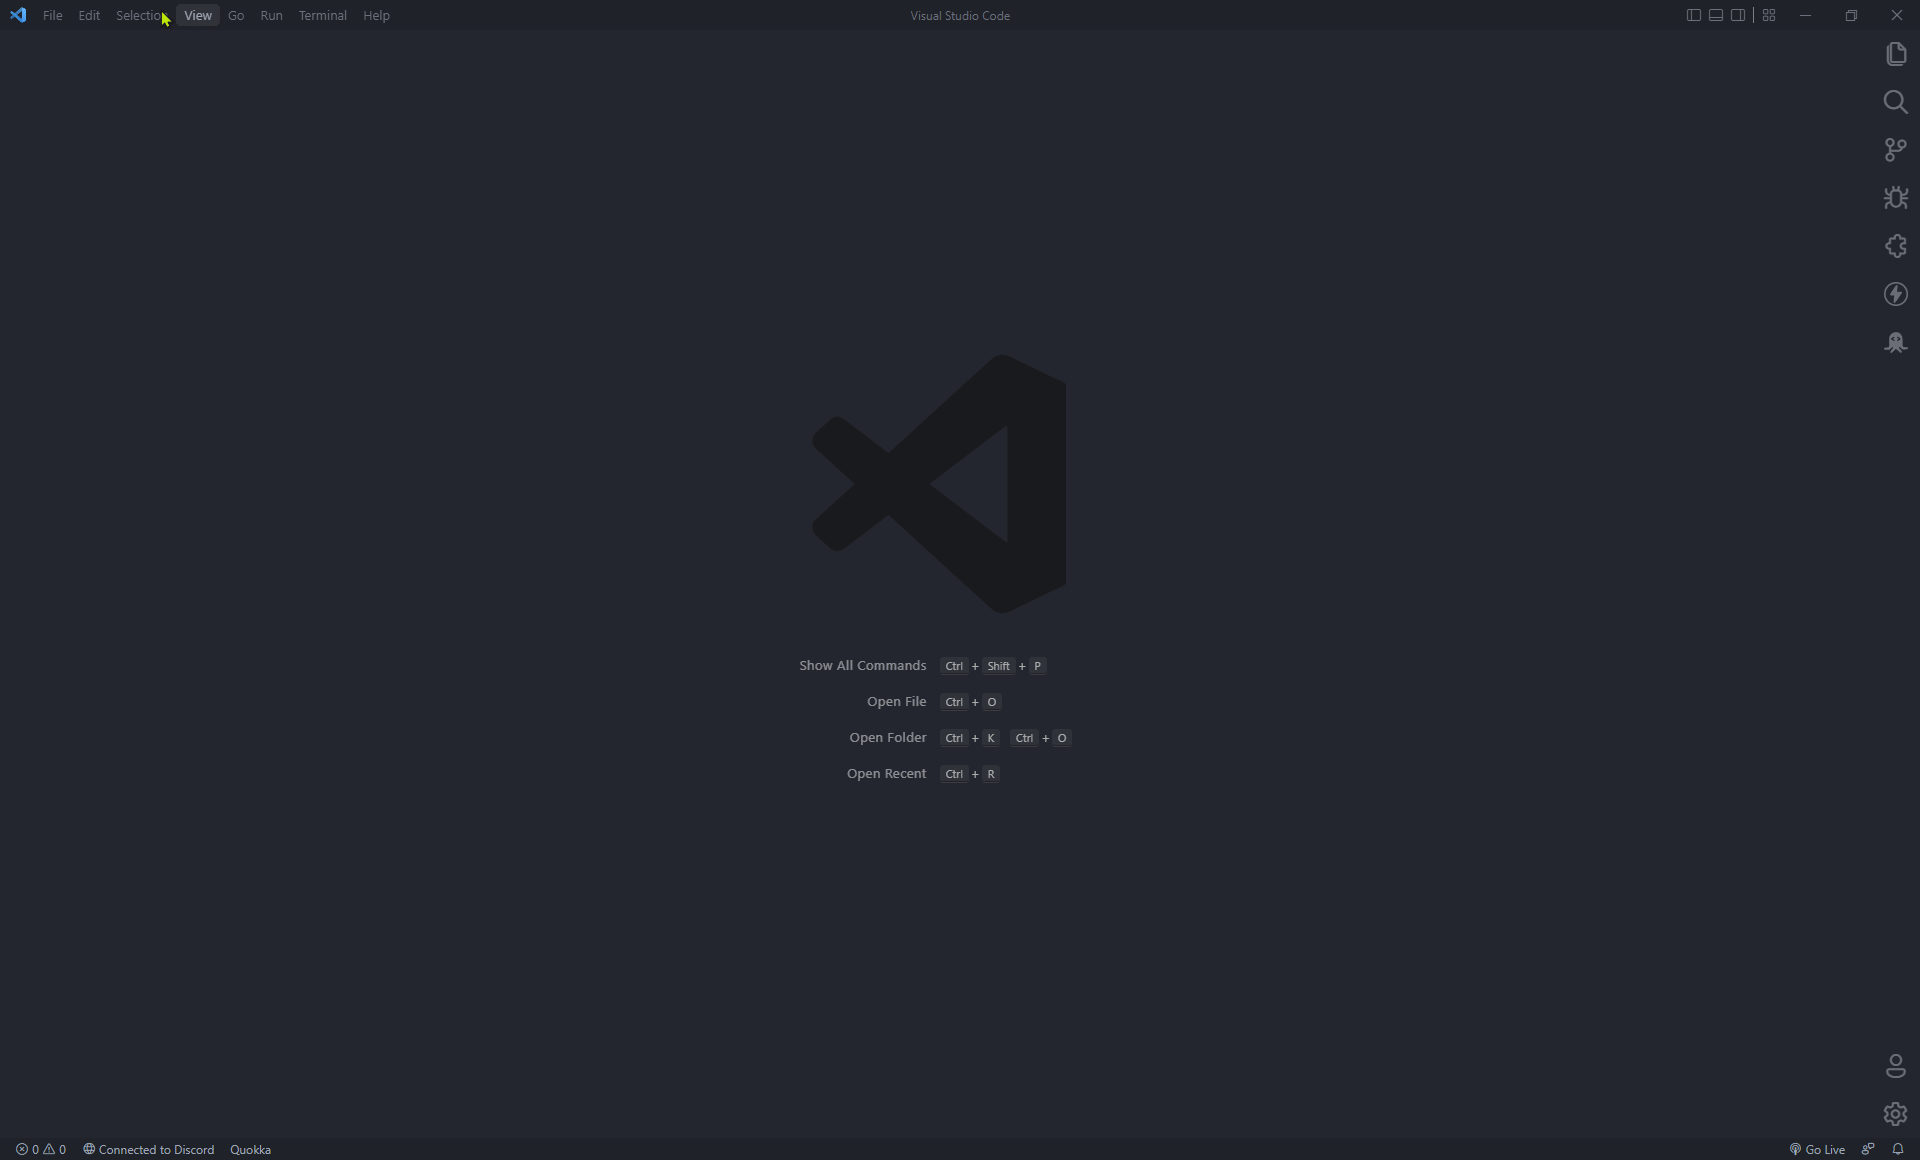The height and width of the screenshot is (1160, 1920).
Task: Open the Source Control icon
Action: (1896, 150)
